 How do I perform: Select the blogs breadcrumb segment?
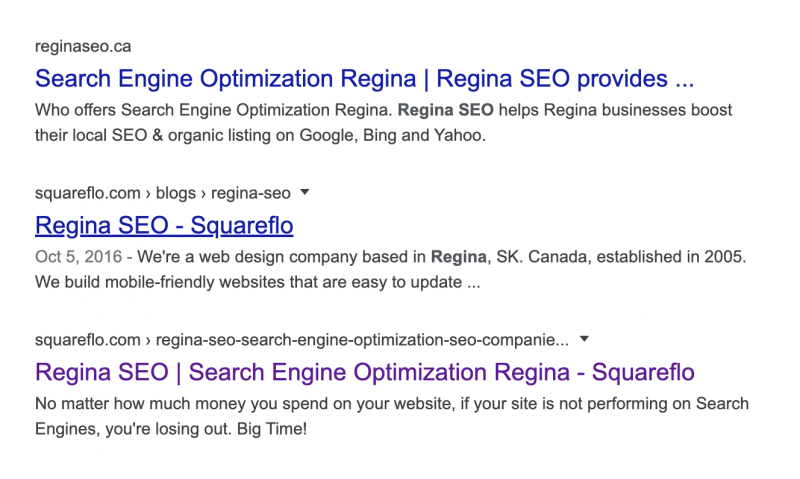(x=176, y=193)
